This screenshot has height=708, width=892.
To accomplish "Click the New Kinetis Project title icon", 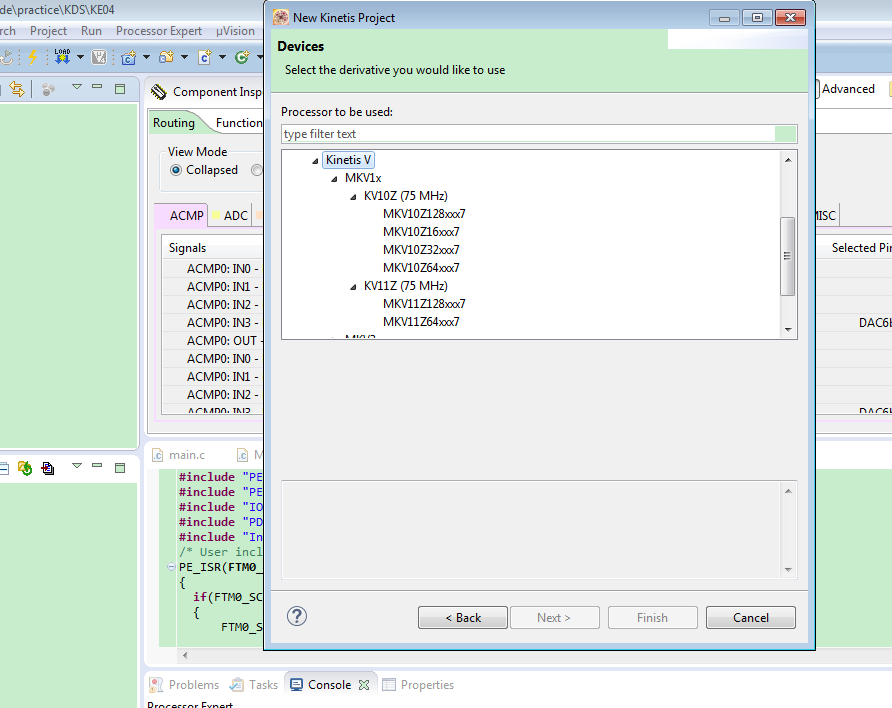I will (x=280, y=17).
